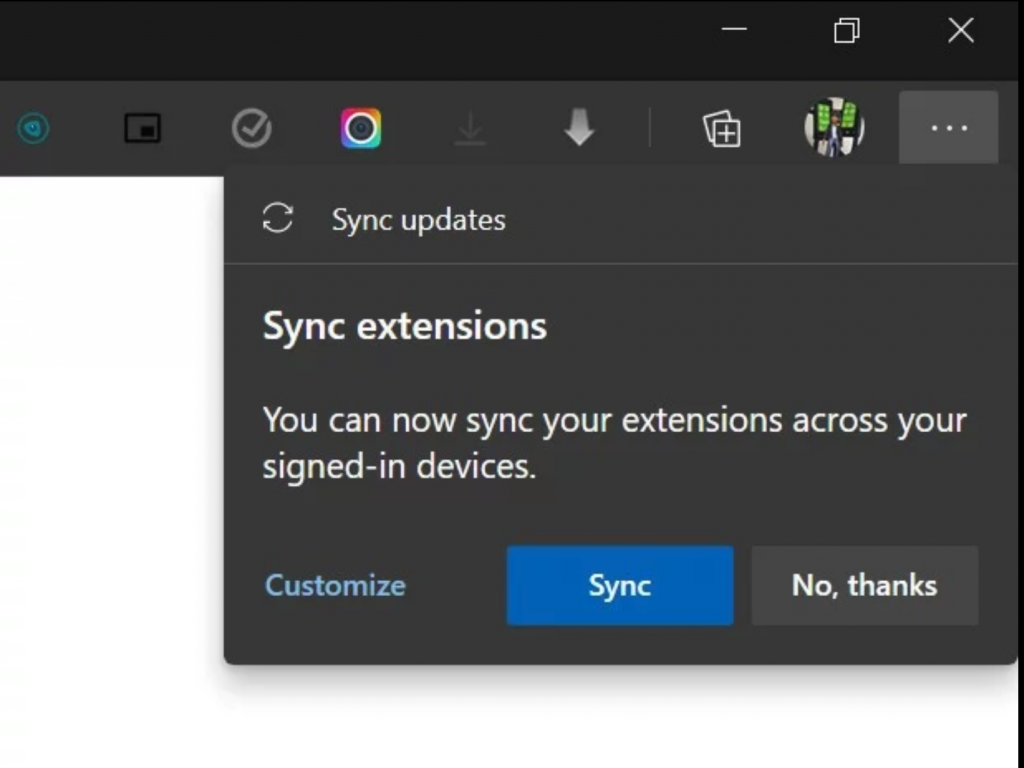The width and height of the screenshot is (1024, 768).
Task: Click the circled checkmark extension icon
Action: 251,128
